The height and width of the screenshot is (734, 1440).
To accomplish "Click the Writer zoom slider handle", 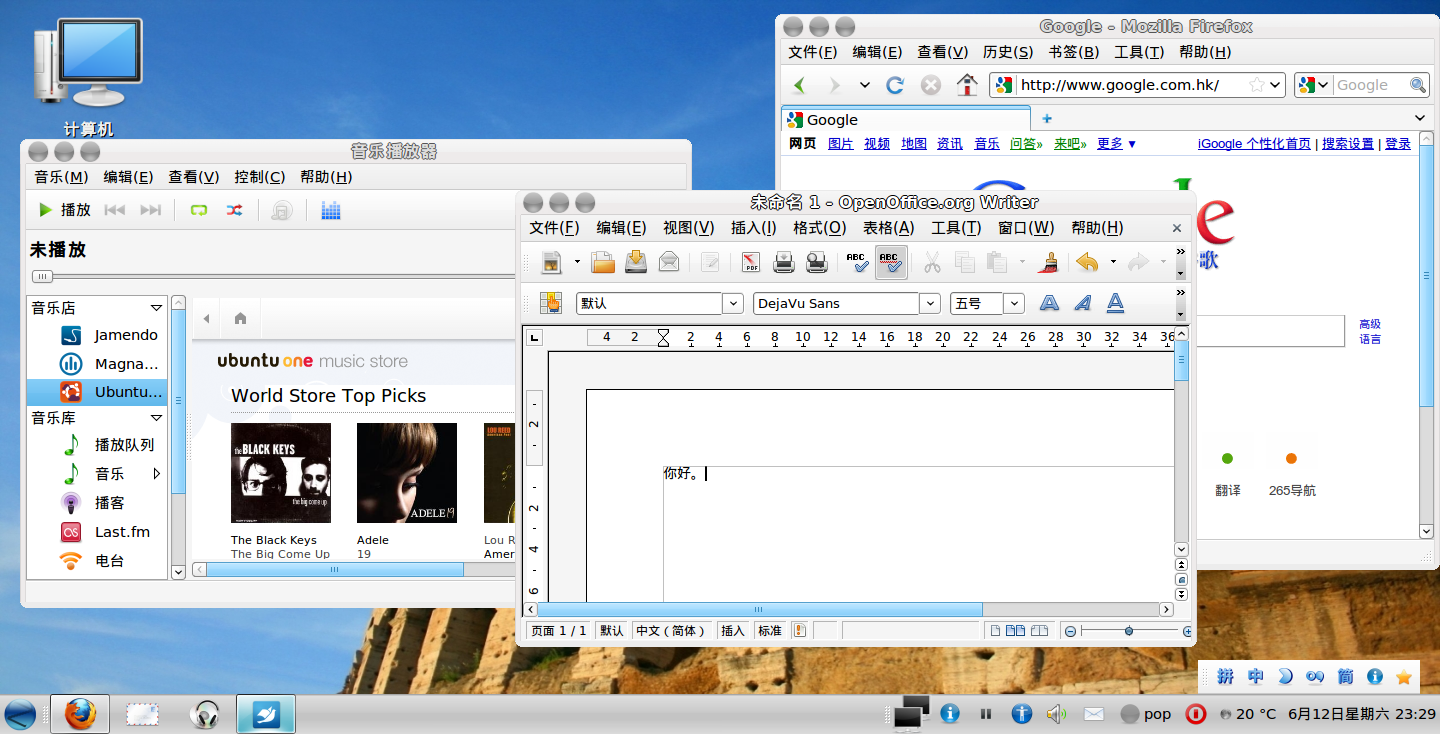I will [1129, 631].
